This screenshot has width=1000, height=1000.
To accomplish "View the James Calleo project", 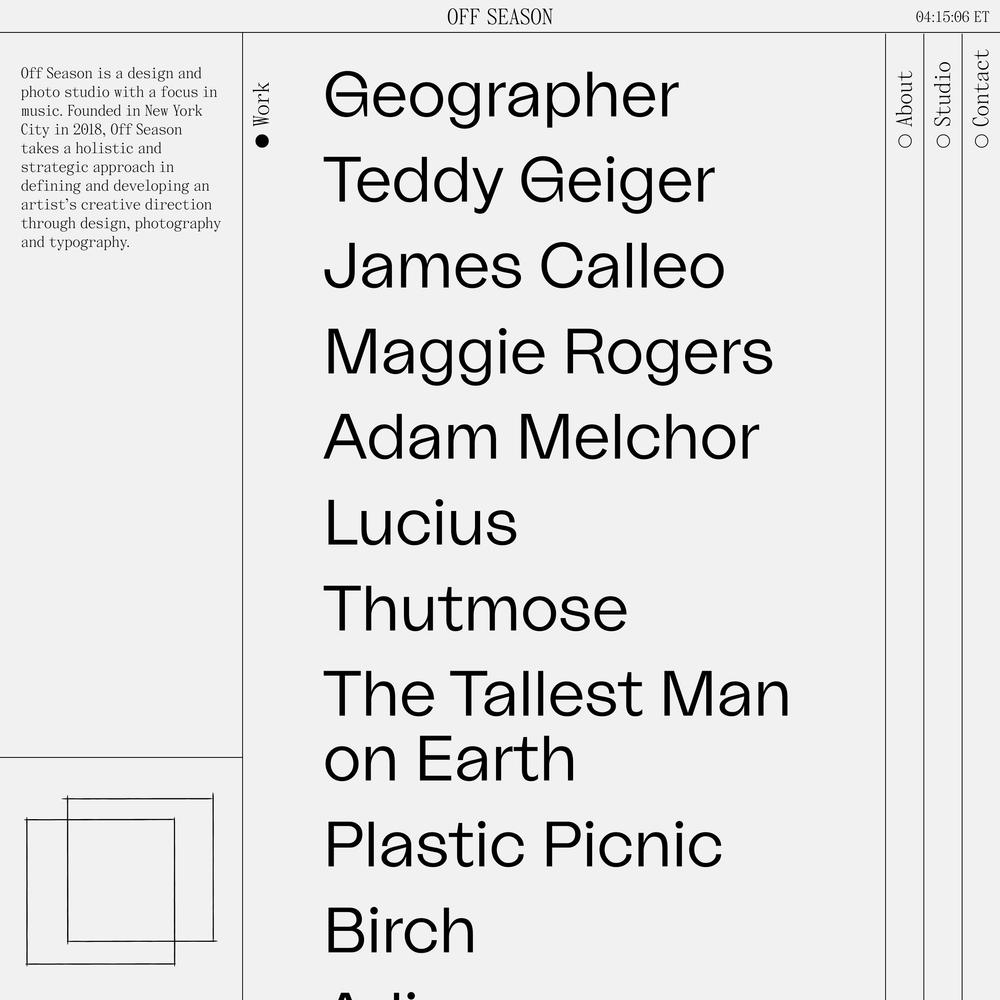I will 524,267.
